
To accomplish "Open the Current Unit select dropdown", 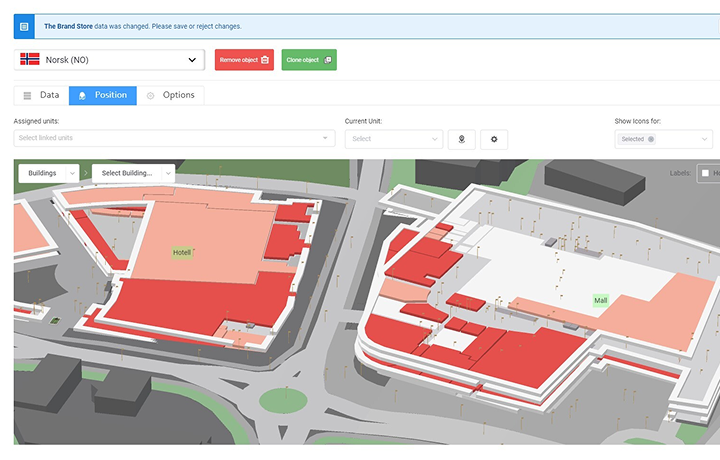I will click(394, 139).
